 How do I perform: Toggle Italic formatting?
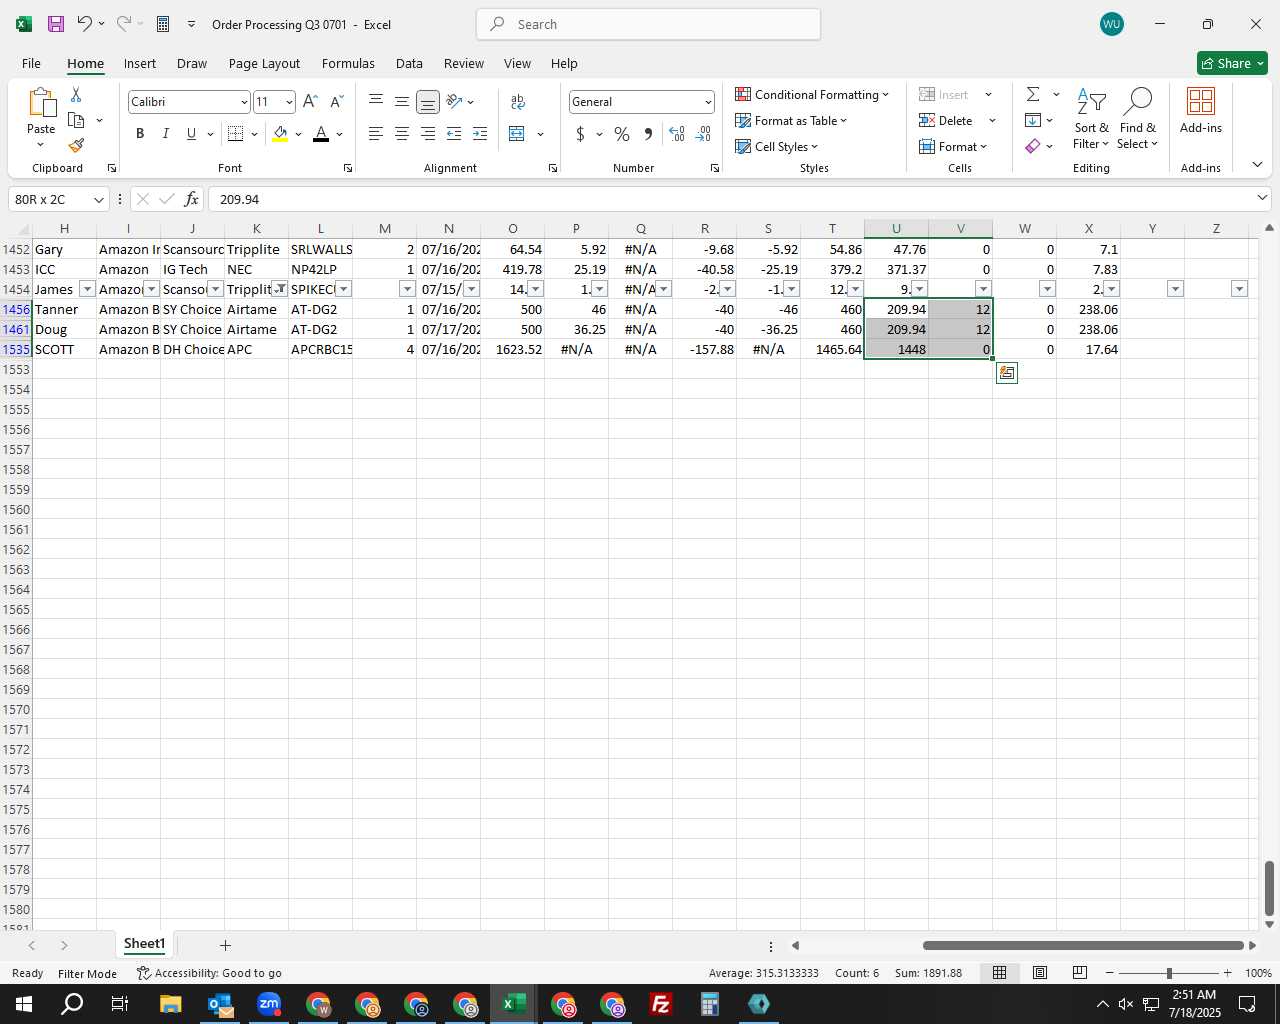click(166, 134)
